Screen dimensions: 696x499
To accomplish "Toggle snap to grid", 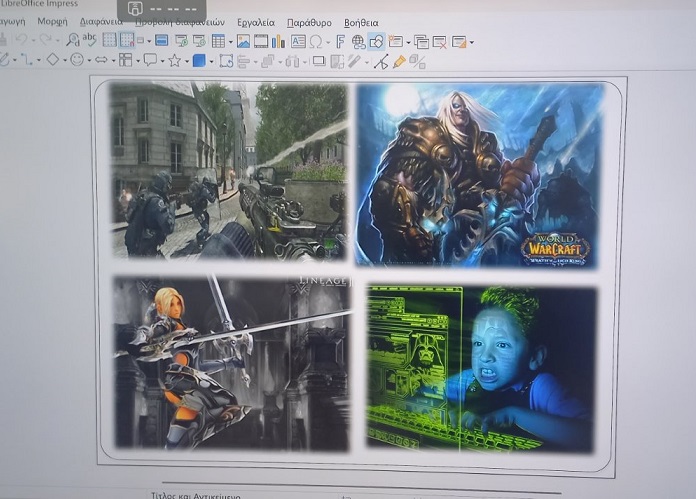I will [x=127, y=40].
